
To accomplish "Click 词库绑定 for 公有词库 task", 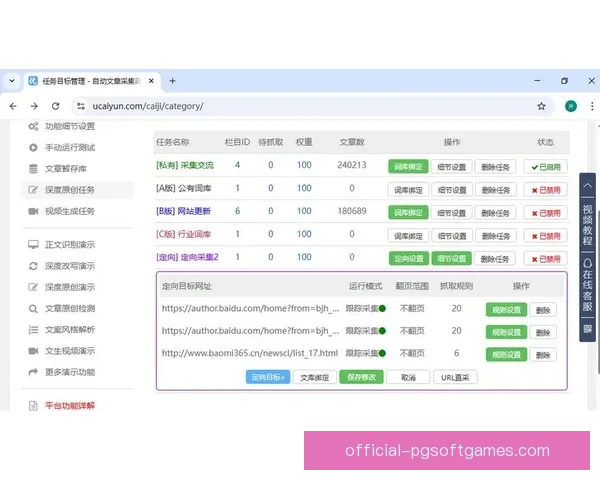I will point(408,190).
